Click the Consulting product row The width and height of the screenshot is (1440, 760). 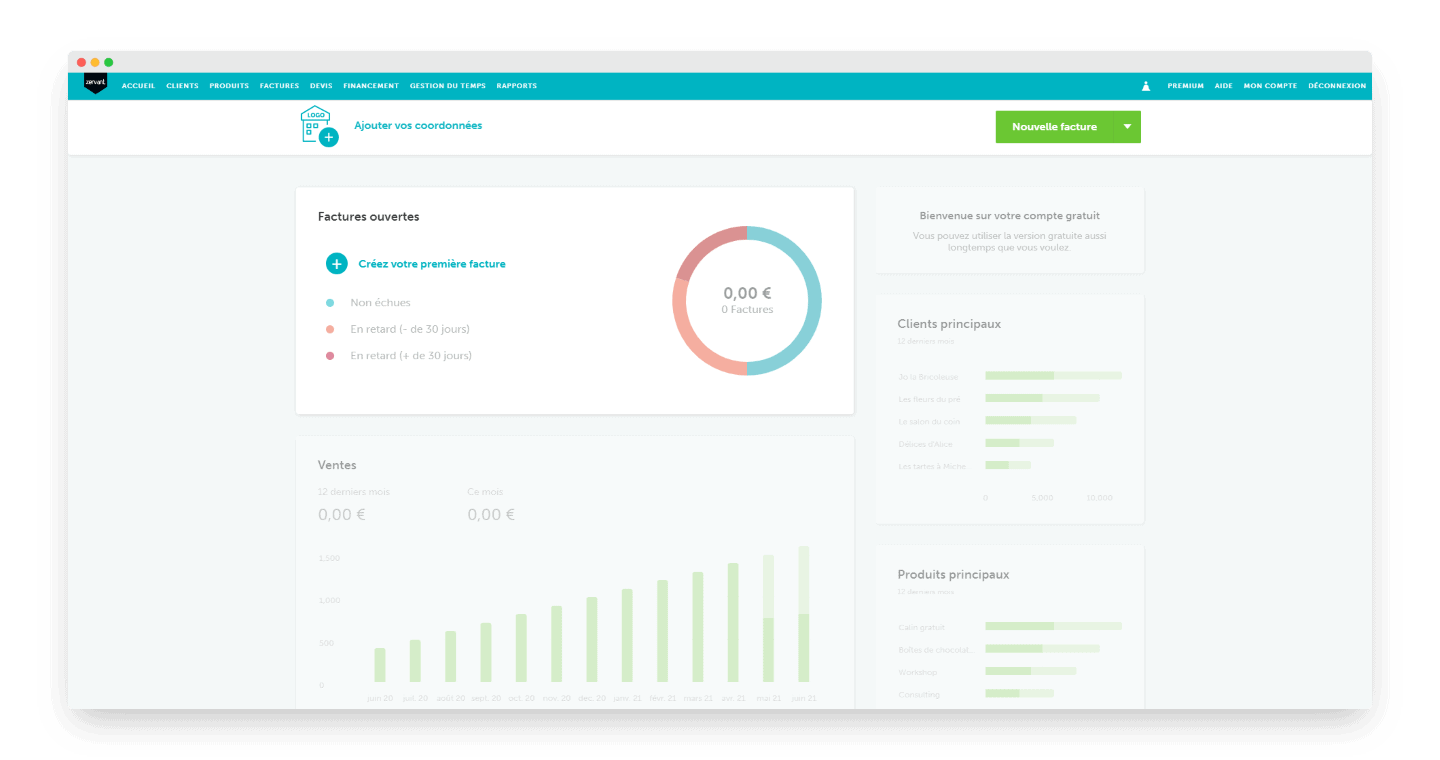pyautogui.click(x=976, y=694)
